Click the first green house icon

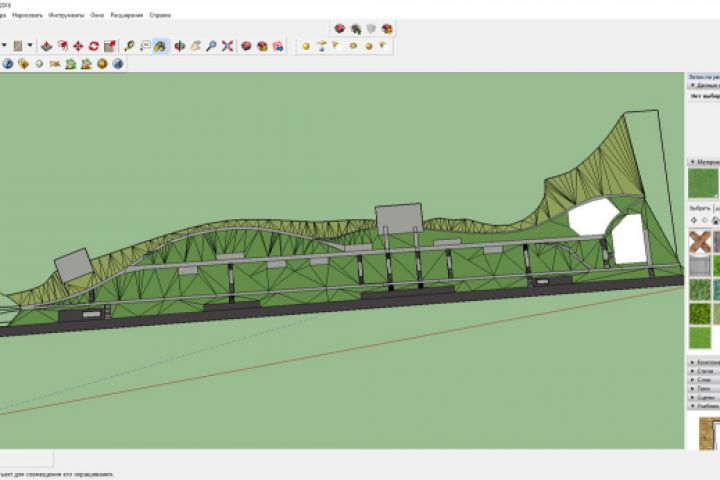tap(71, 64)
